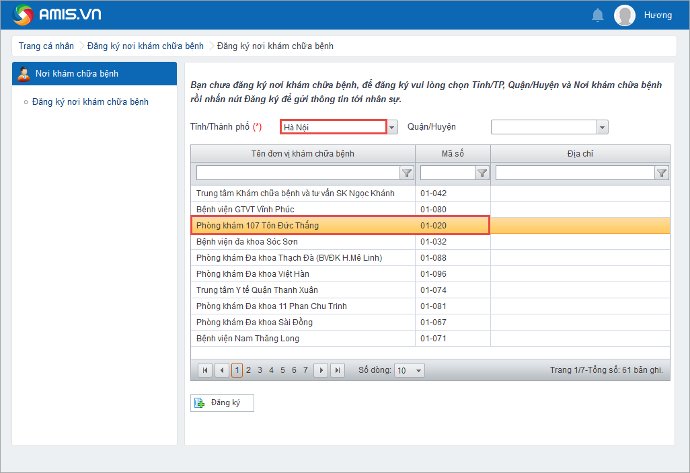The image size is (690, 473).
Task: Select the Phòng khám Đa khoa Việt Hàn row
Action: [300, 274]
